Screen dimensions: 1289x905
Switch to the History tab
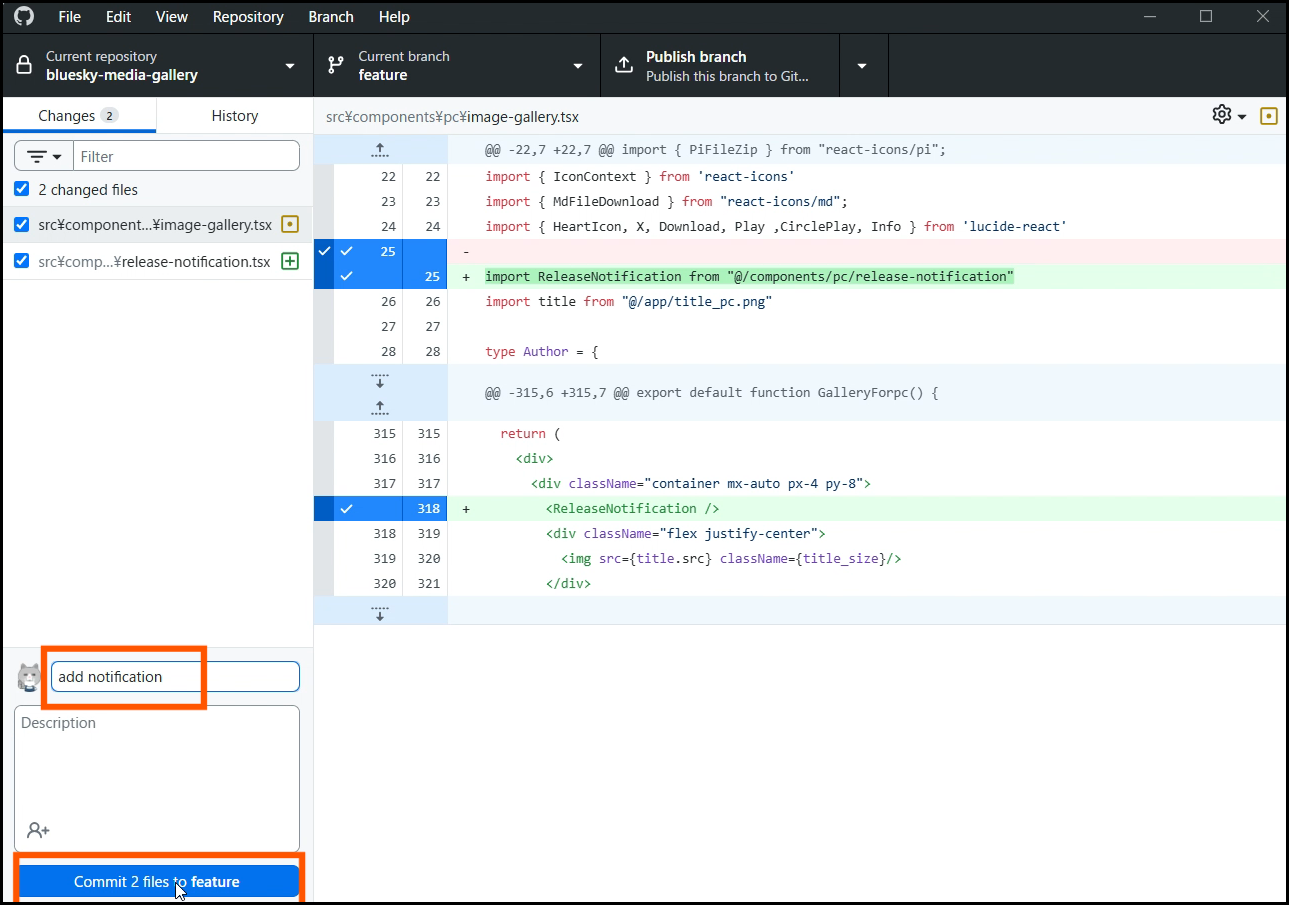234,116
